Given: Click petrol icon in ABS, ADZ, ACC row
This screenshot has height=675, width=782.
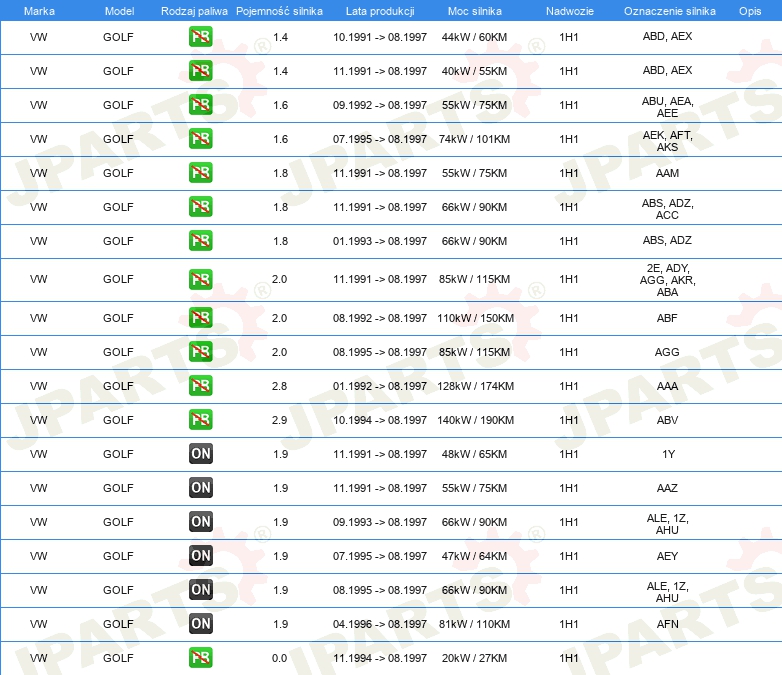Looking at the screenshot, I should [x=200, y=206].
